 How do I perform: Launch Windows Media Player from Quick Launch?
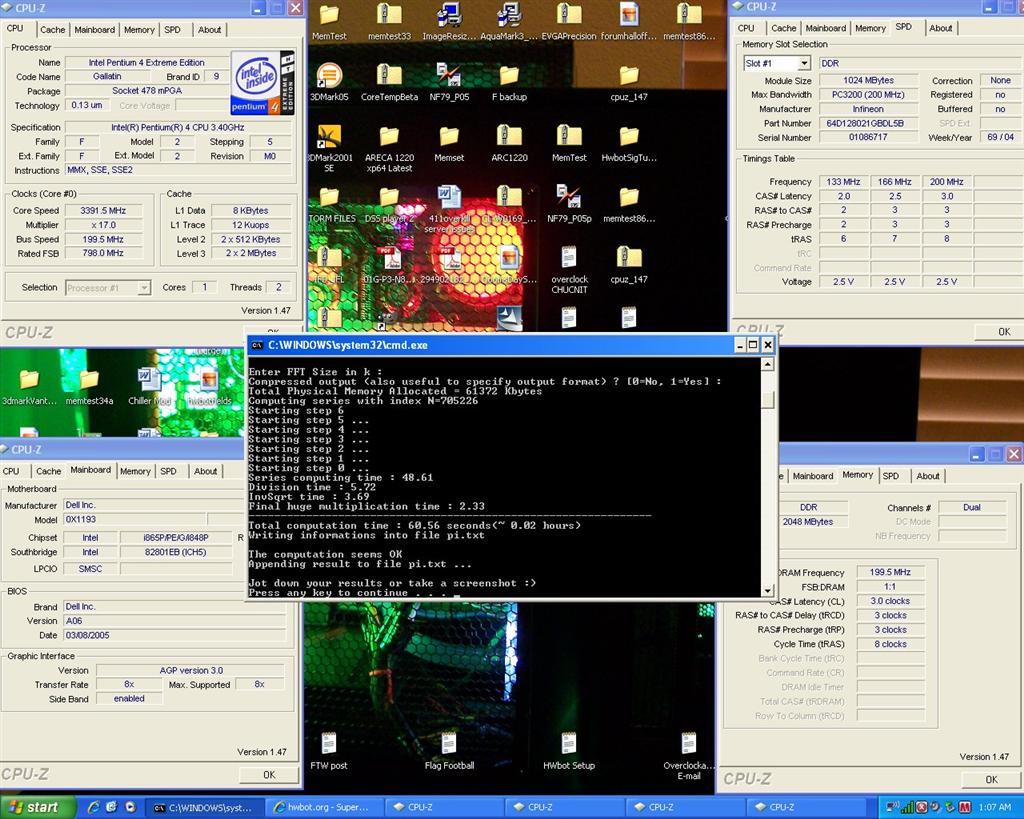pos(130,807)
